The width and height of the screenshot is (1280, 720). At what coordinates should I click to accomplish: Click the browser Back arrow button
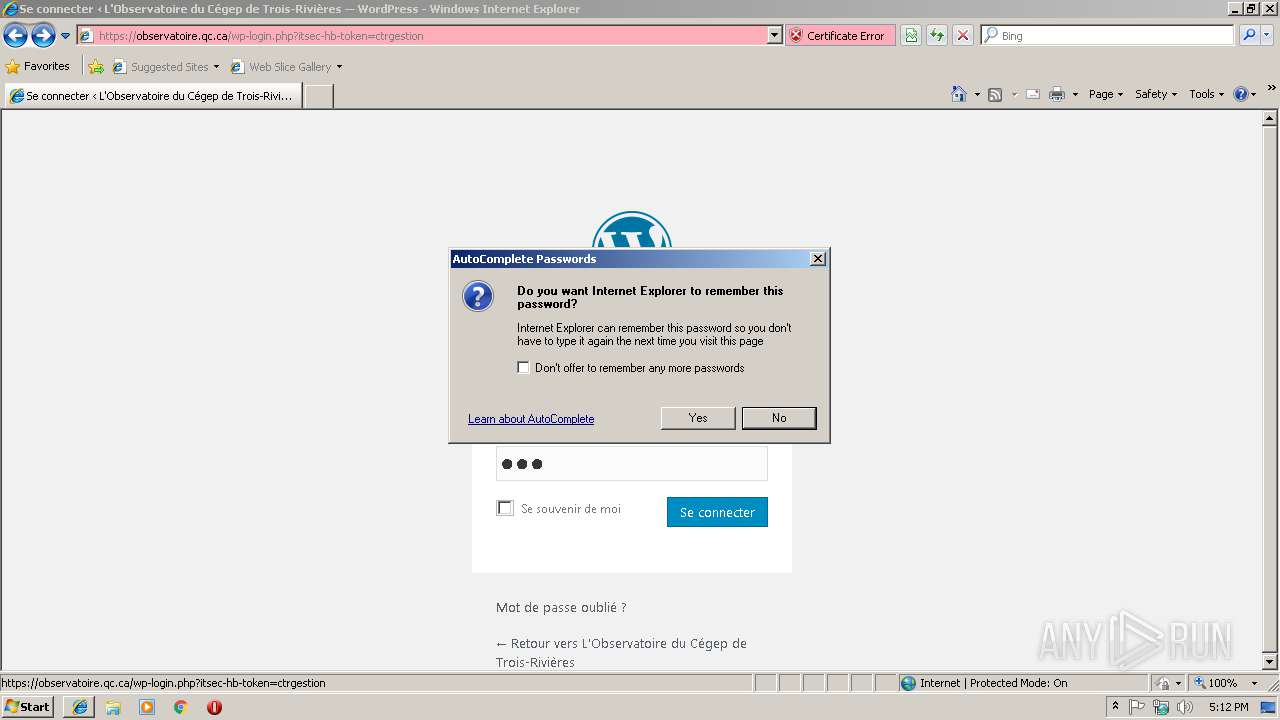pos(15,36)
